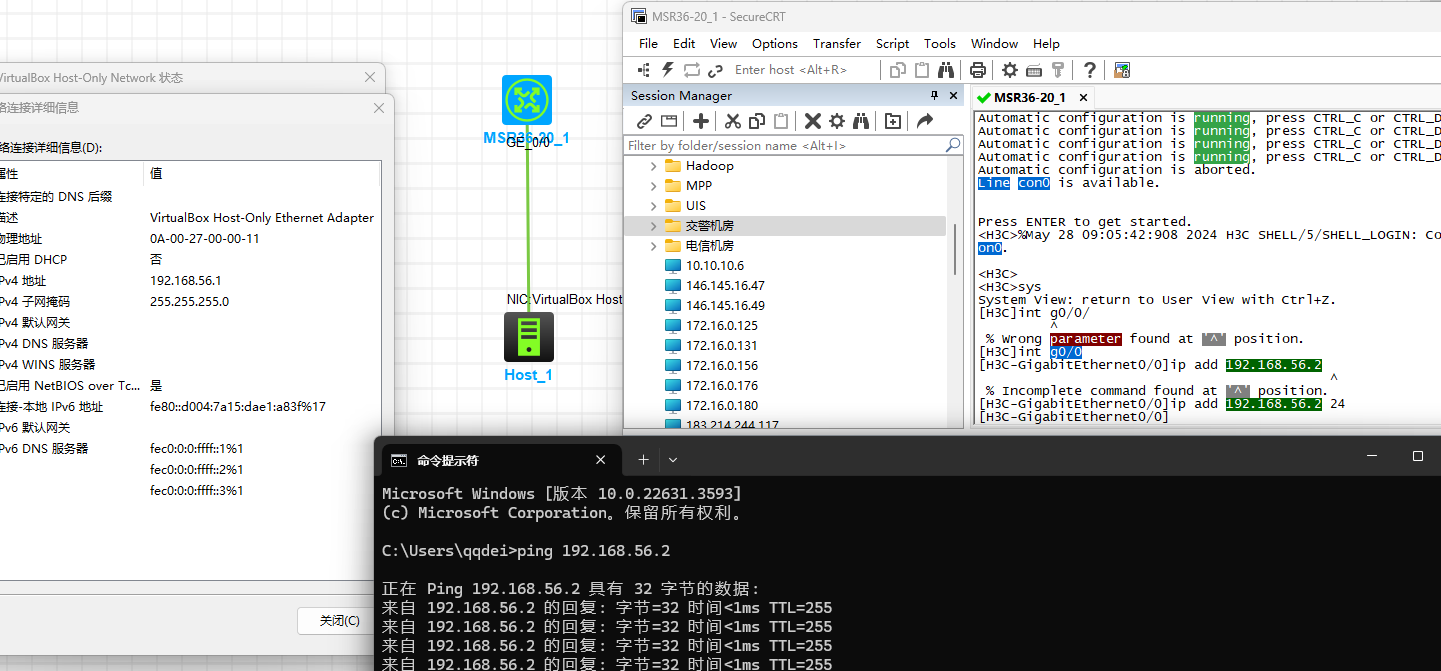Add new session with plus icon
1441x671 pixels.
pyautogui.click(x=701, y=121)
